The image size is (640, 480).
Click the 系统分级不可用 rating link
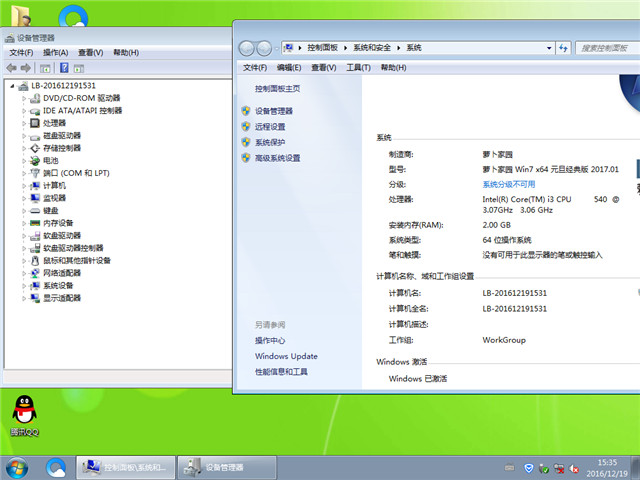point(509,184)
